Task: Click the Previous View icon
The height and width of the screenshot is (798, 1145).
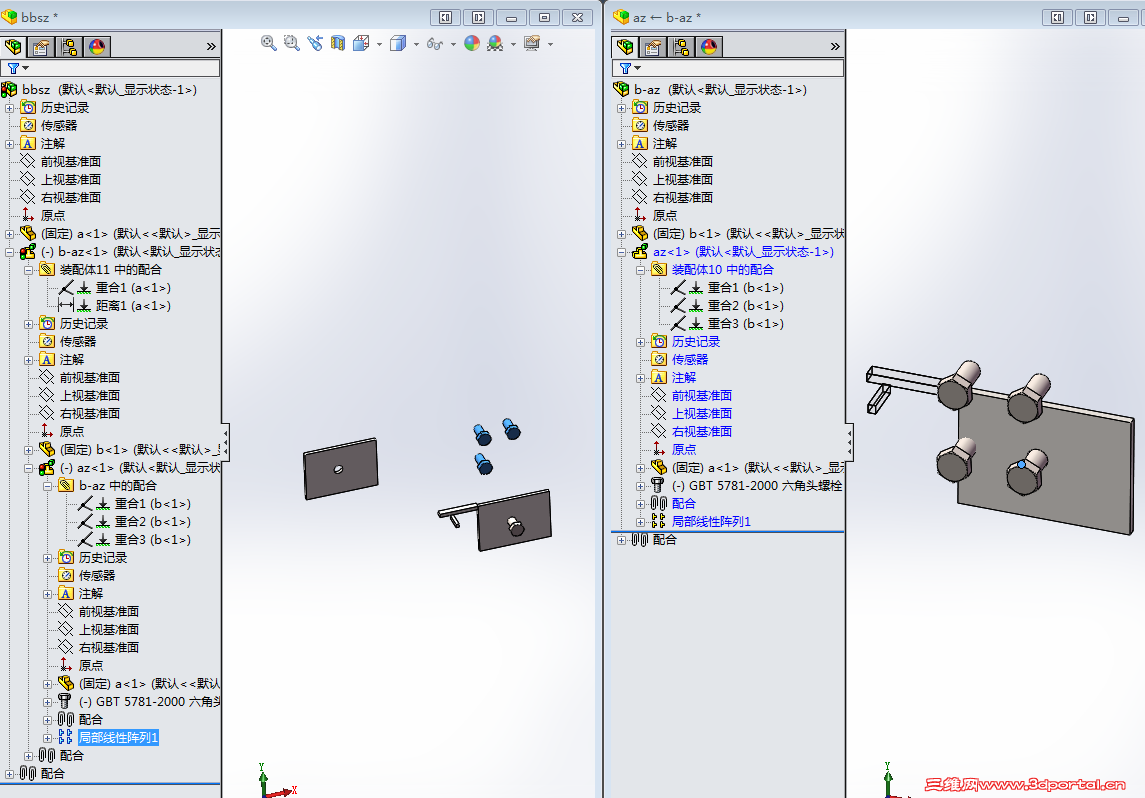Action: pos(315,43)
